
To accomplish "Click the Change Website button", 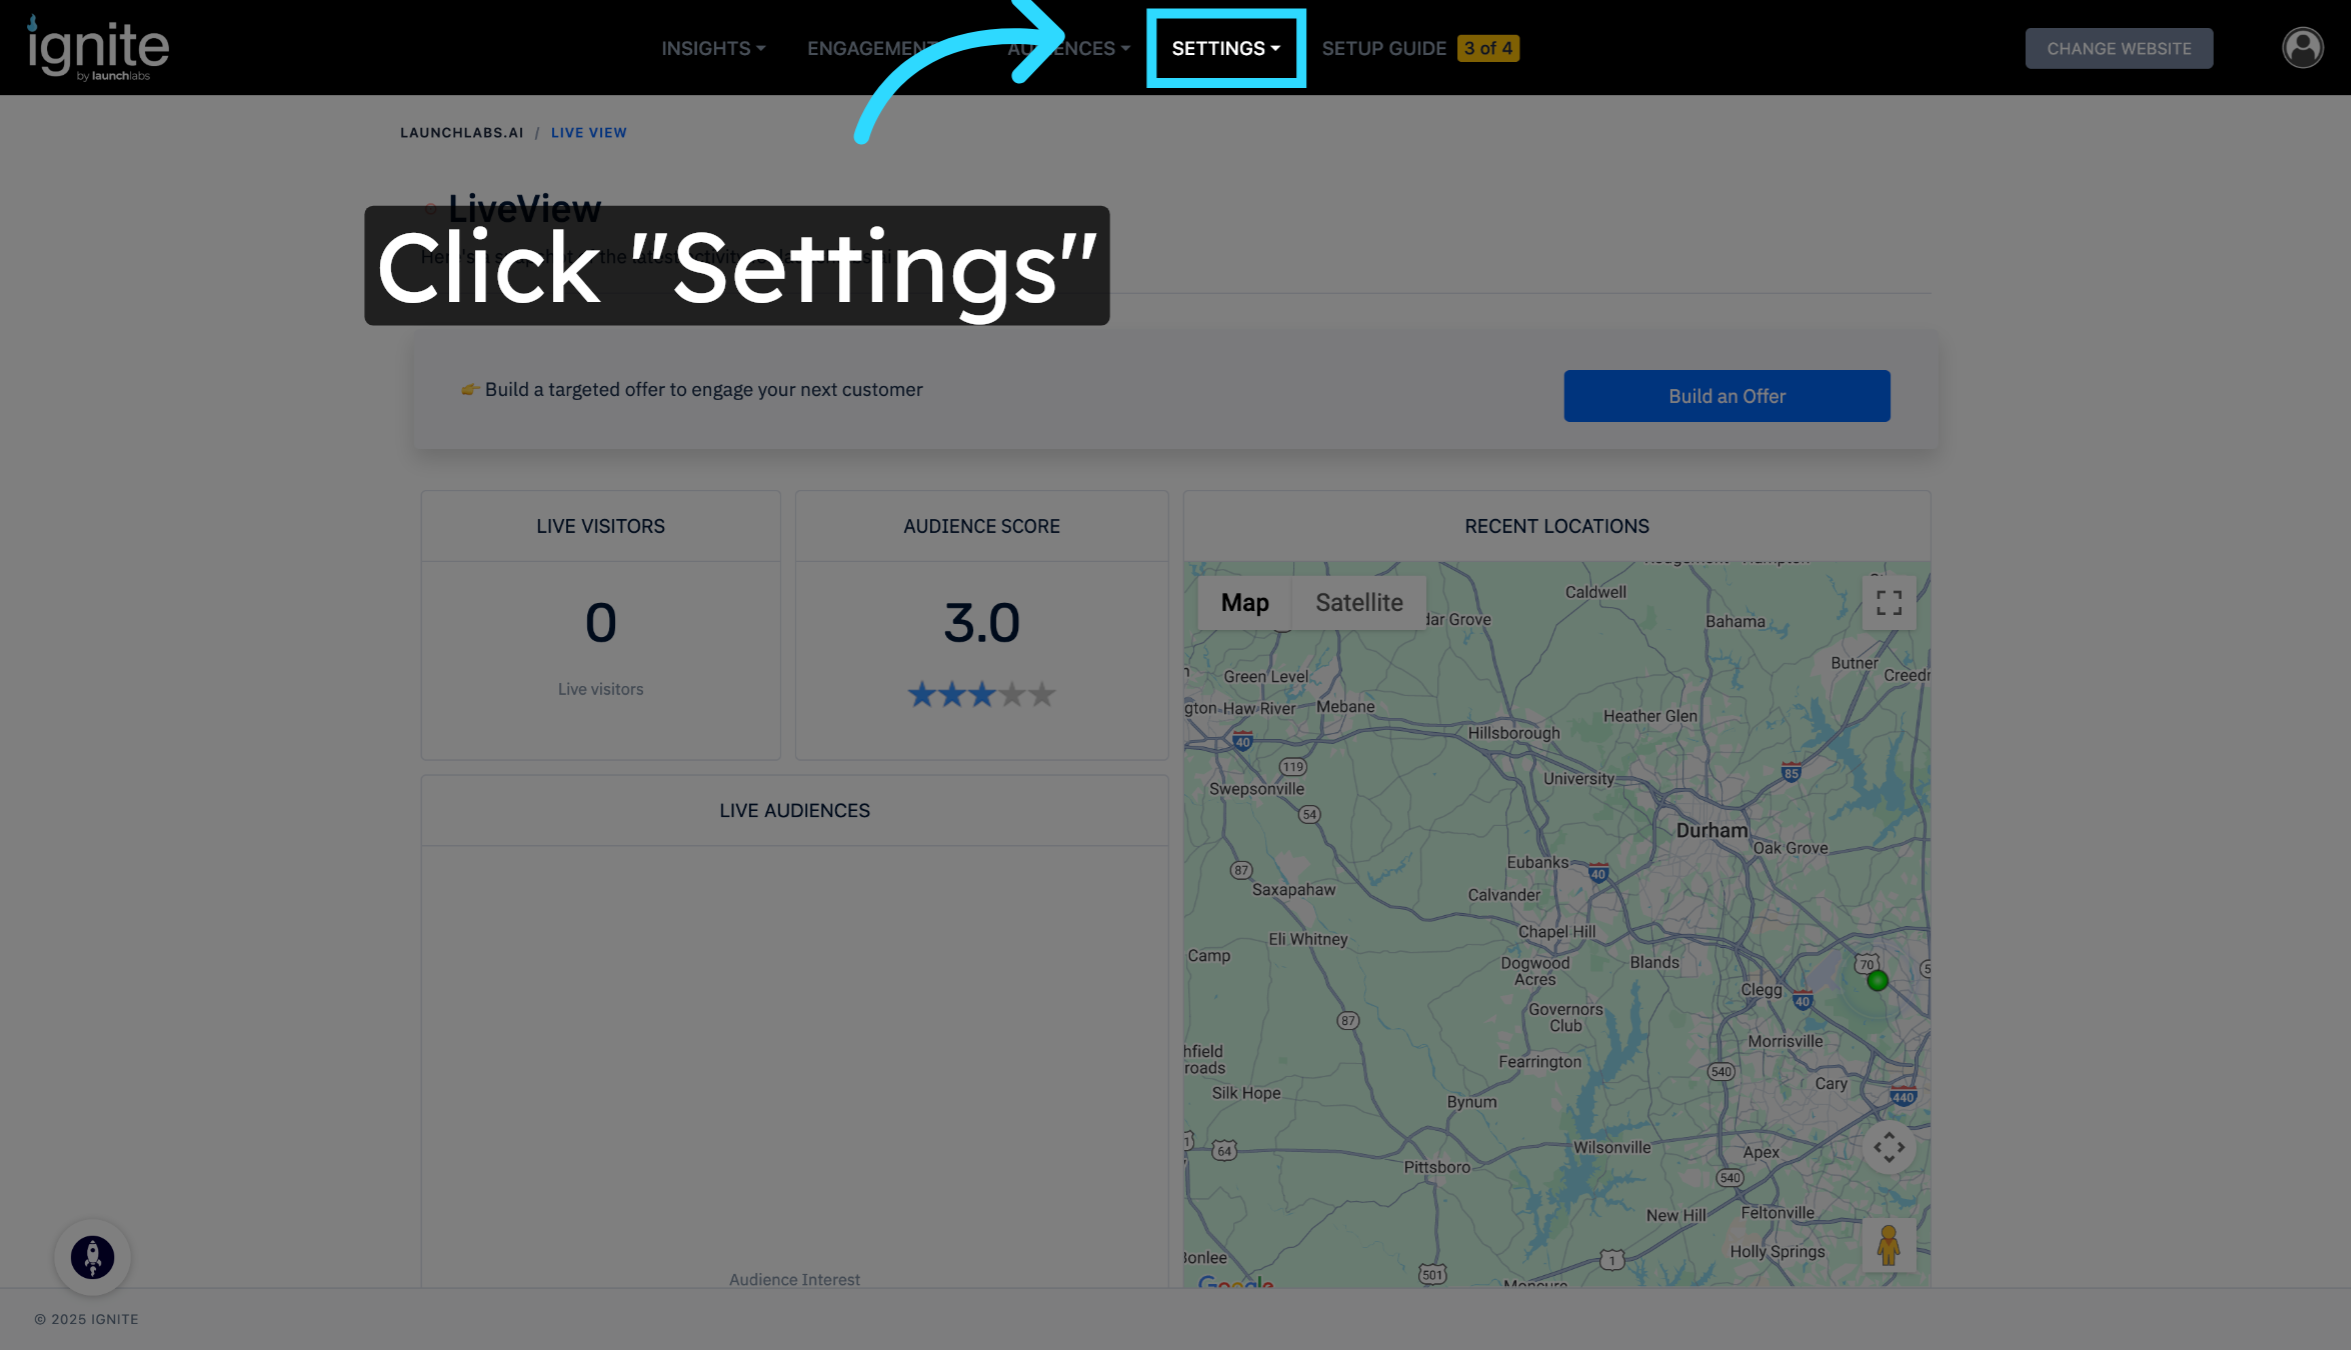I will coord(2118,48).
